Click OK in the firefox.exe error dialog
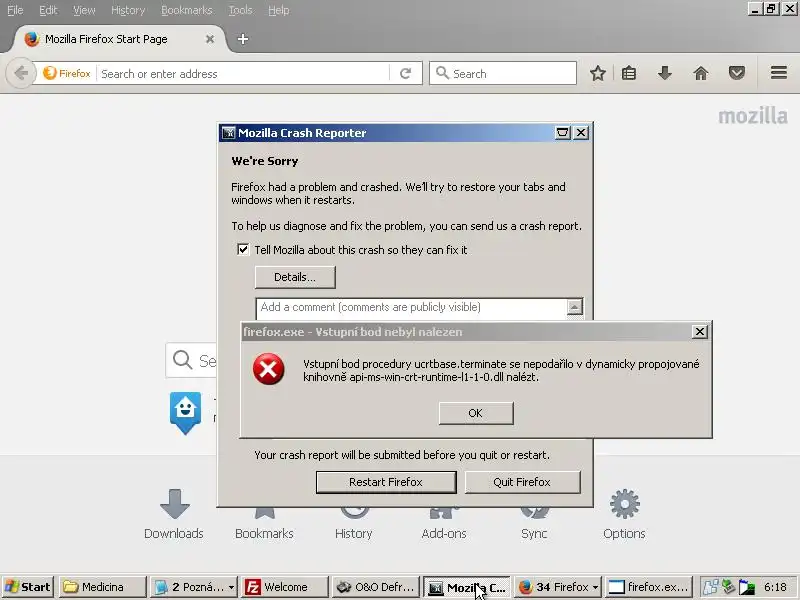This screenshot has width=800, height=600. pos(476,413)
